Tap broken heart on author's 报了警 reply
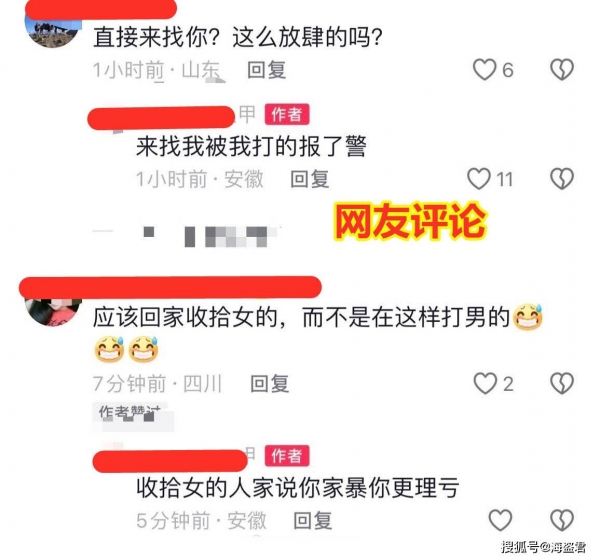 pos(562,179)
